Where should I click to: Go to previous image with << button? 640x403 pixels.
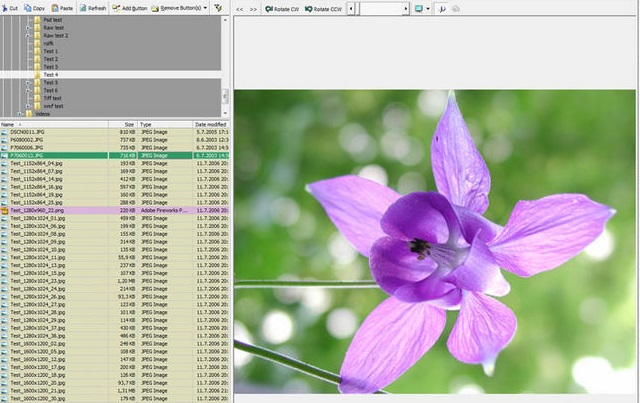click(240, 8)
